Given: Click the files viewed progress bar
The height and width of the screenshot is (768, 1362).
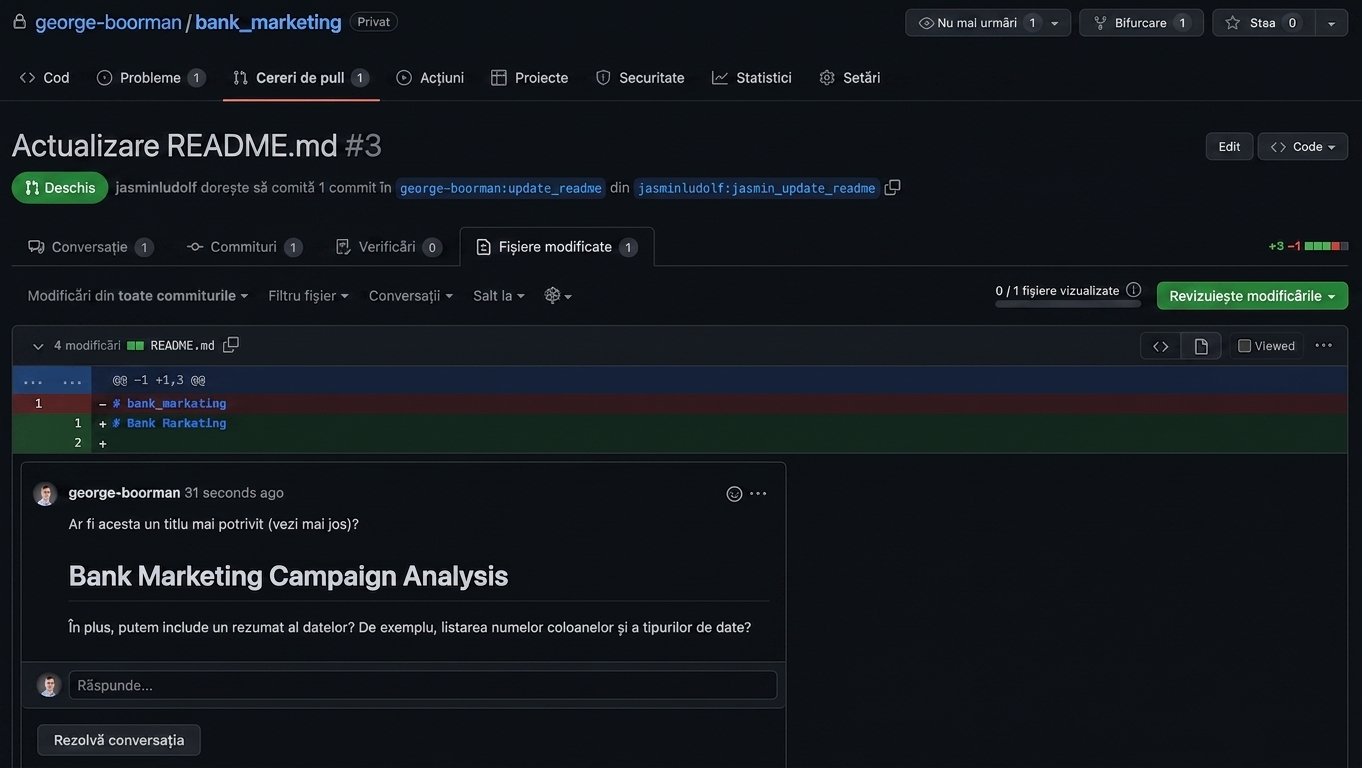Looking at the screenshot, I should click(x=1068, y=303).
